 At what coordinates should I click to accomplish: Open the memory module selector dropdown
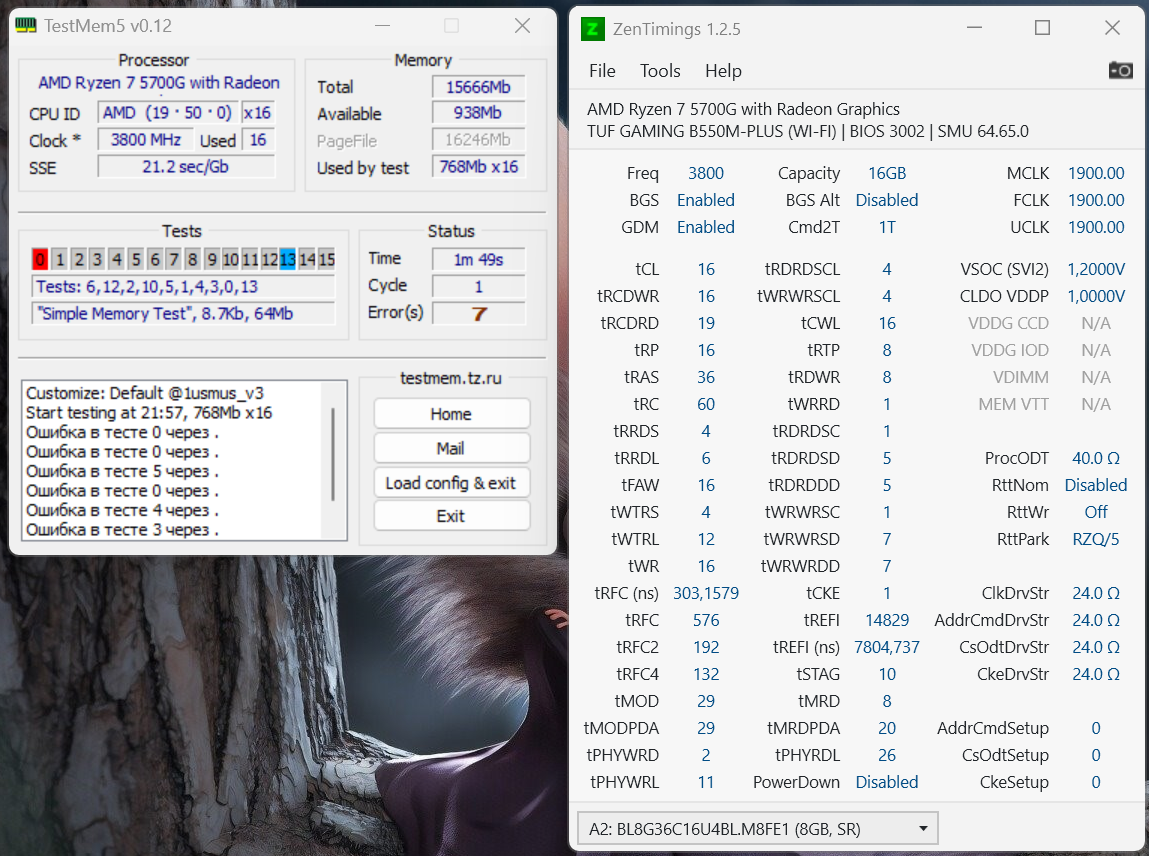point(758,829)
